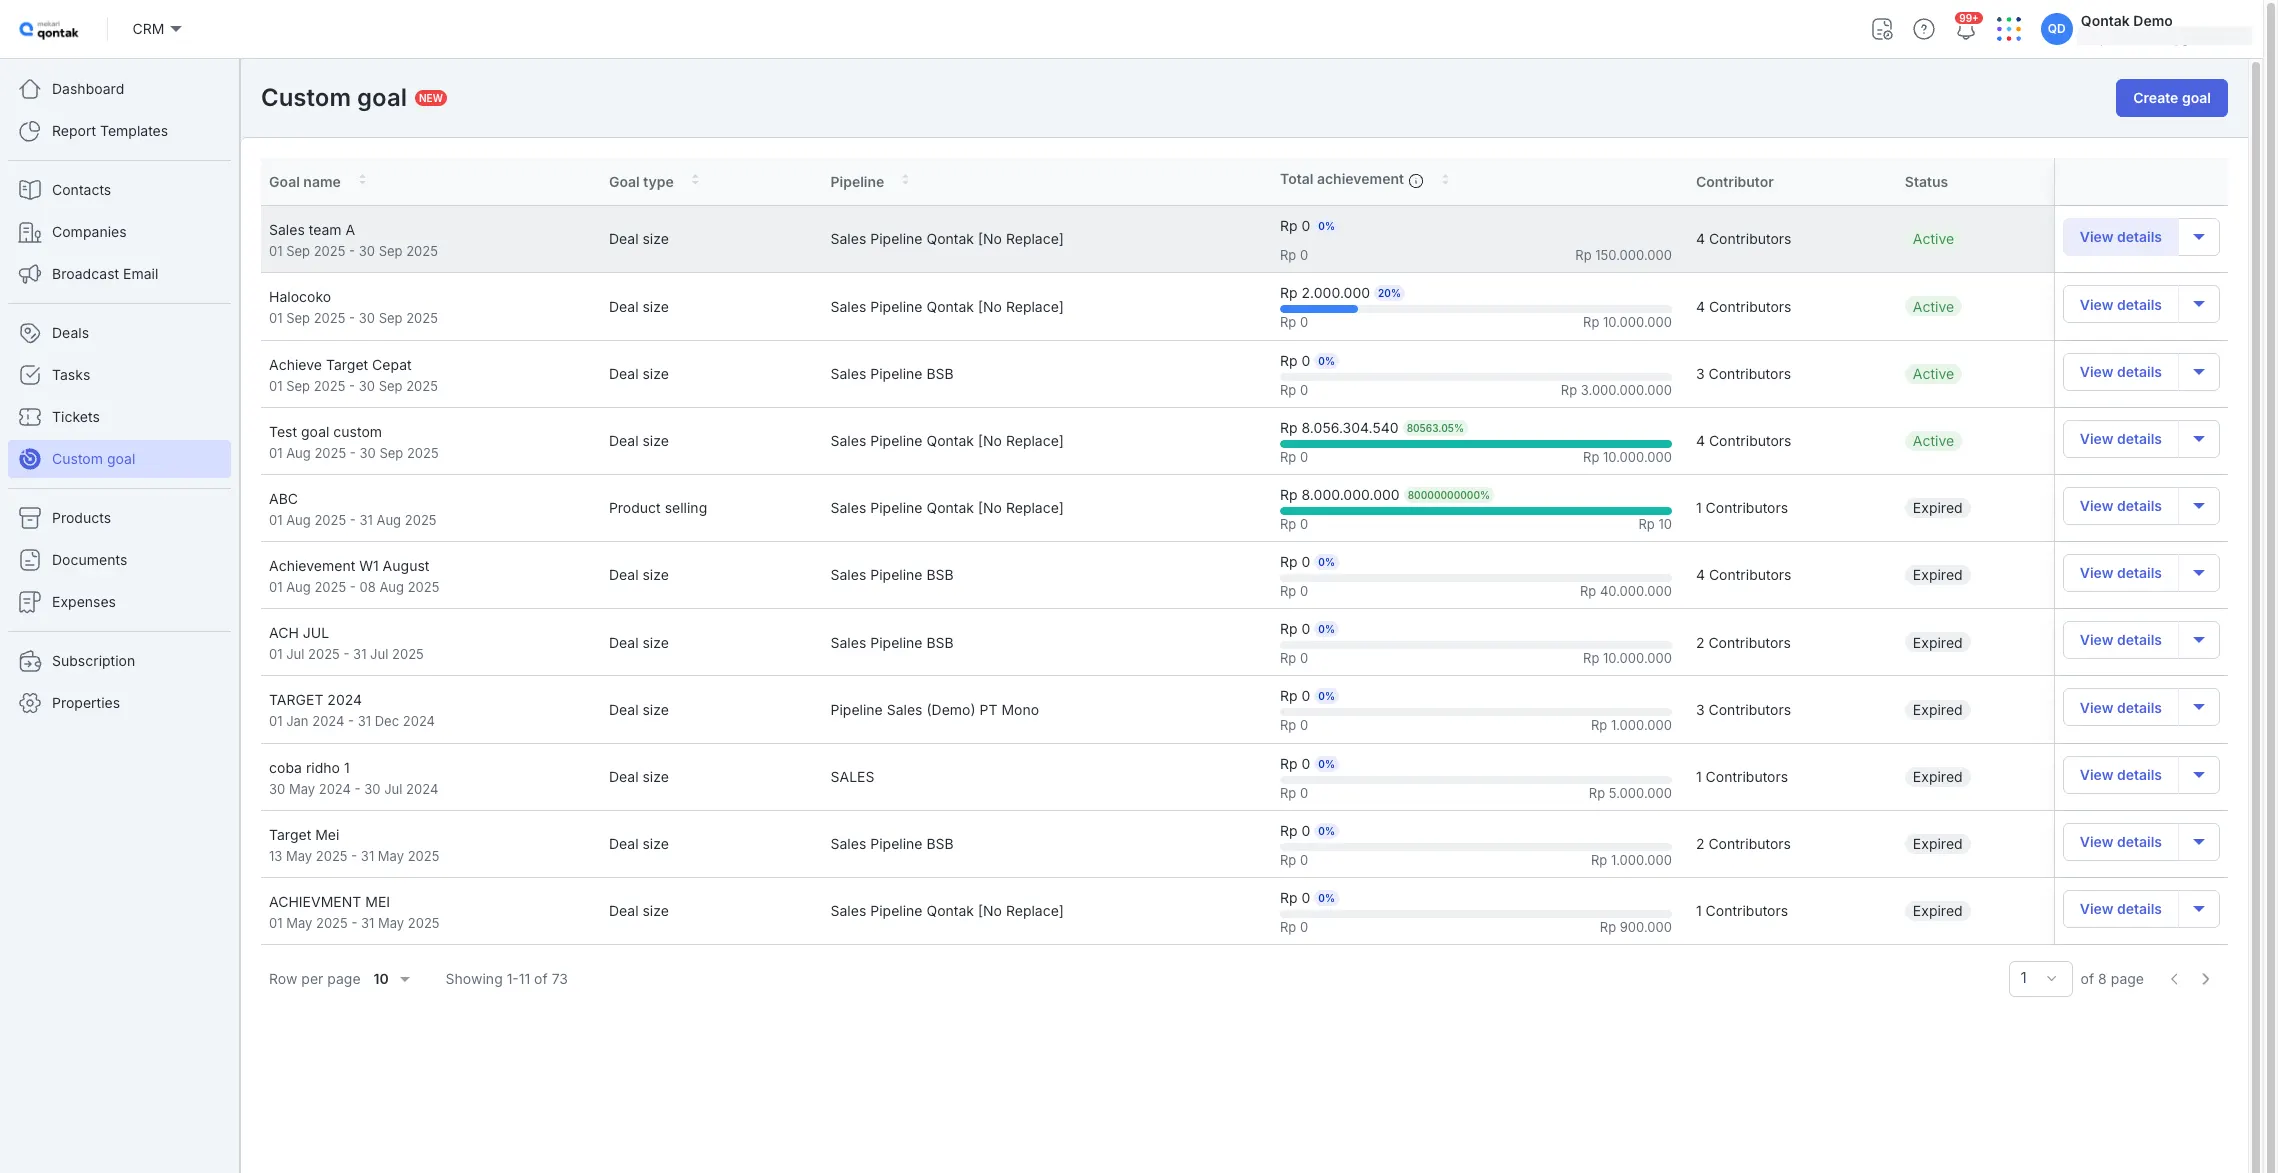
Task: Click the Total achievement info icon
Action: [1416, 181]
